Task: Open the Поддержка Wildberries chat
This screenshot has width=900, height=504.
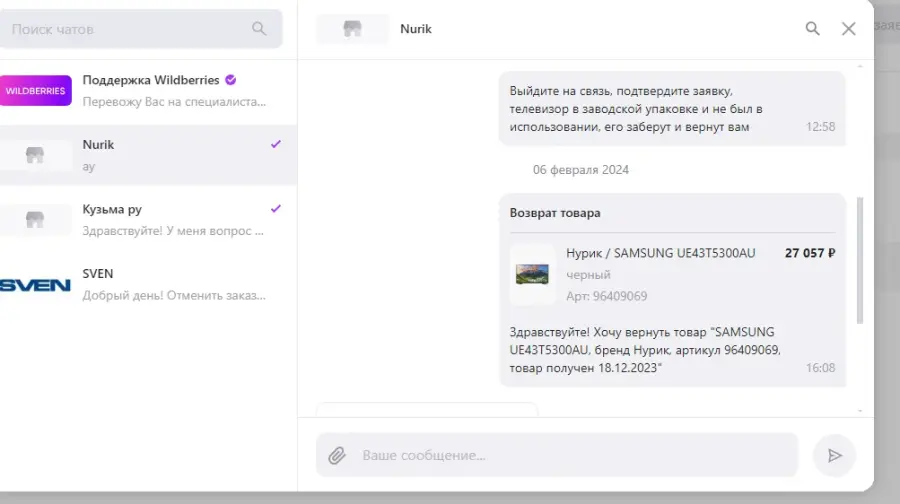Action: (149, 91)
